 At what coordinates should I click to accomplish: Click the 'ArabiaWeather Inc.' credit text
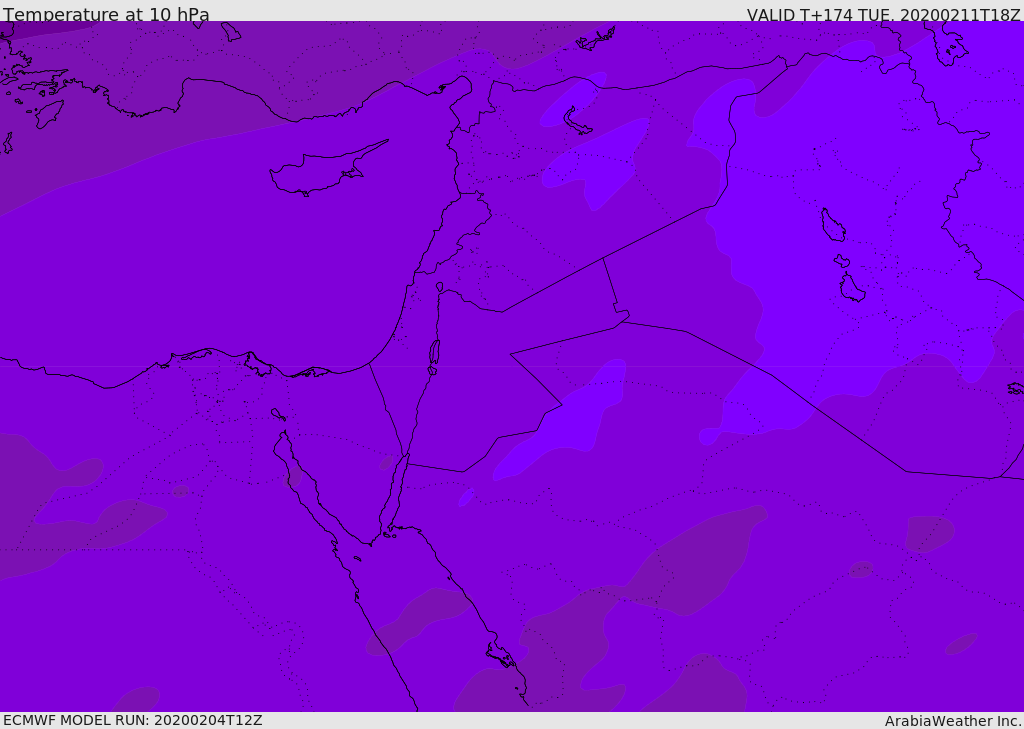click(x=953, y=721)
